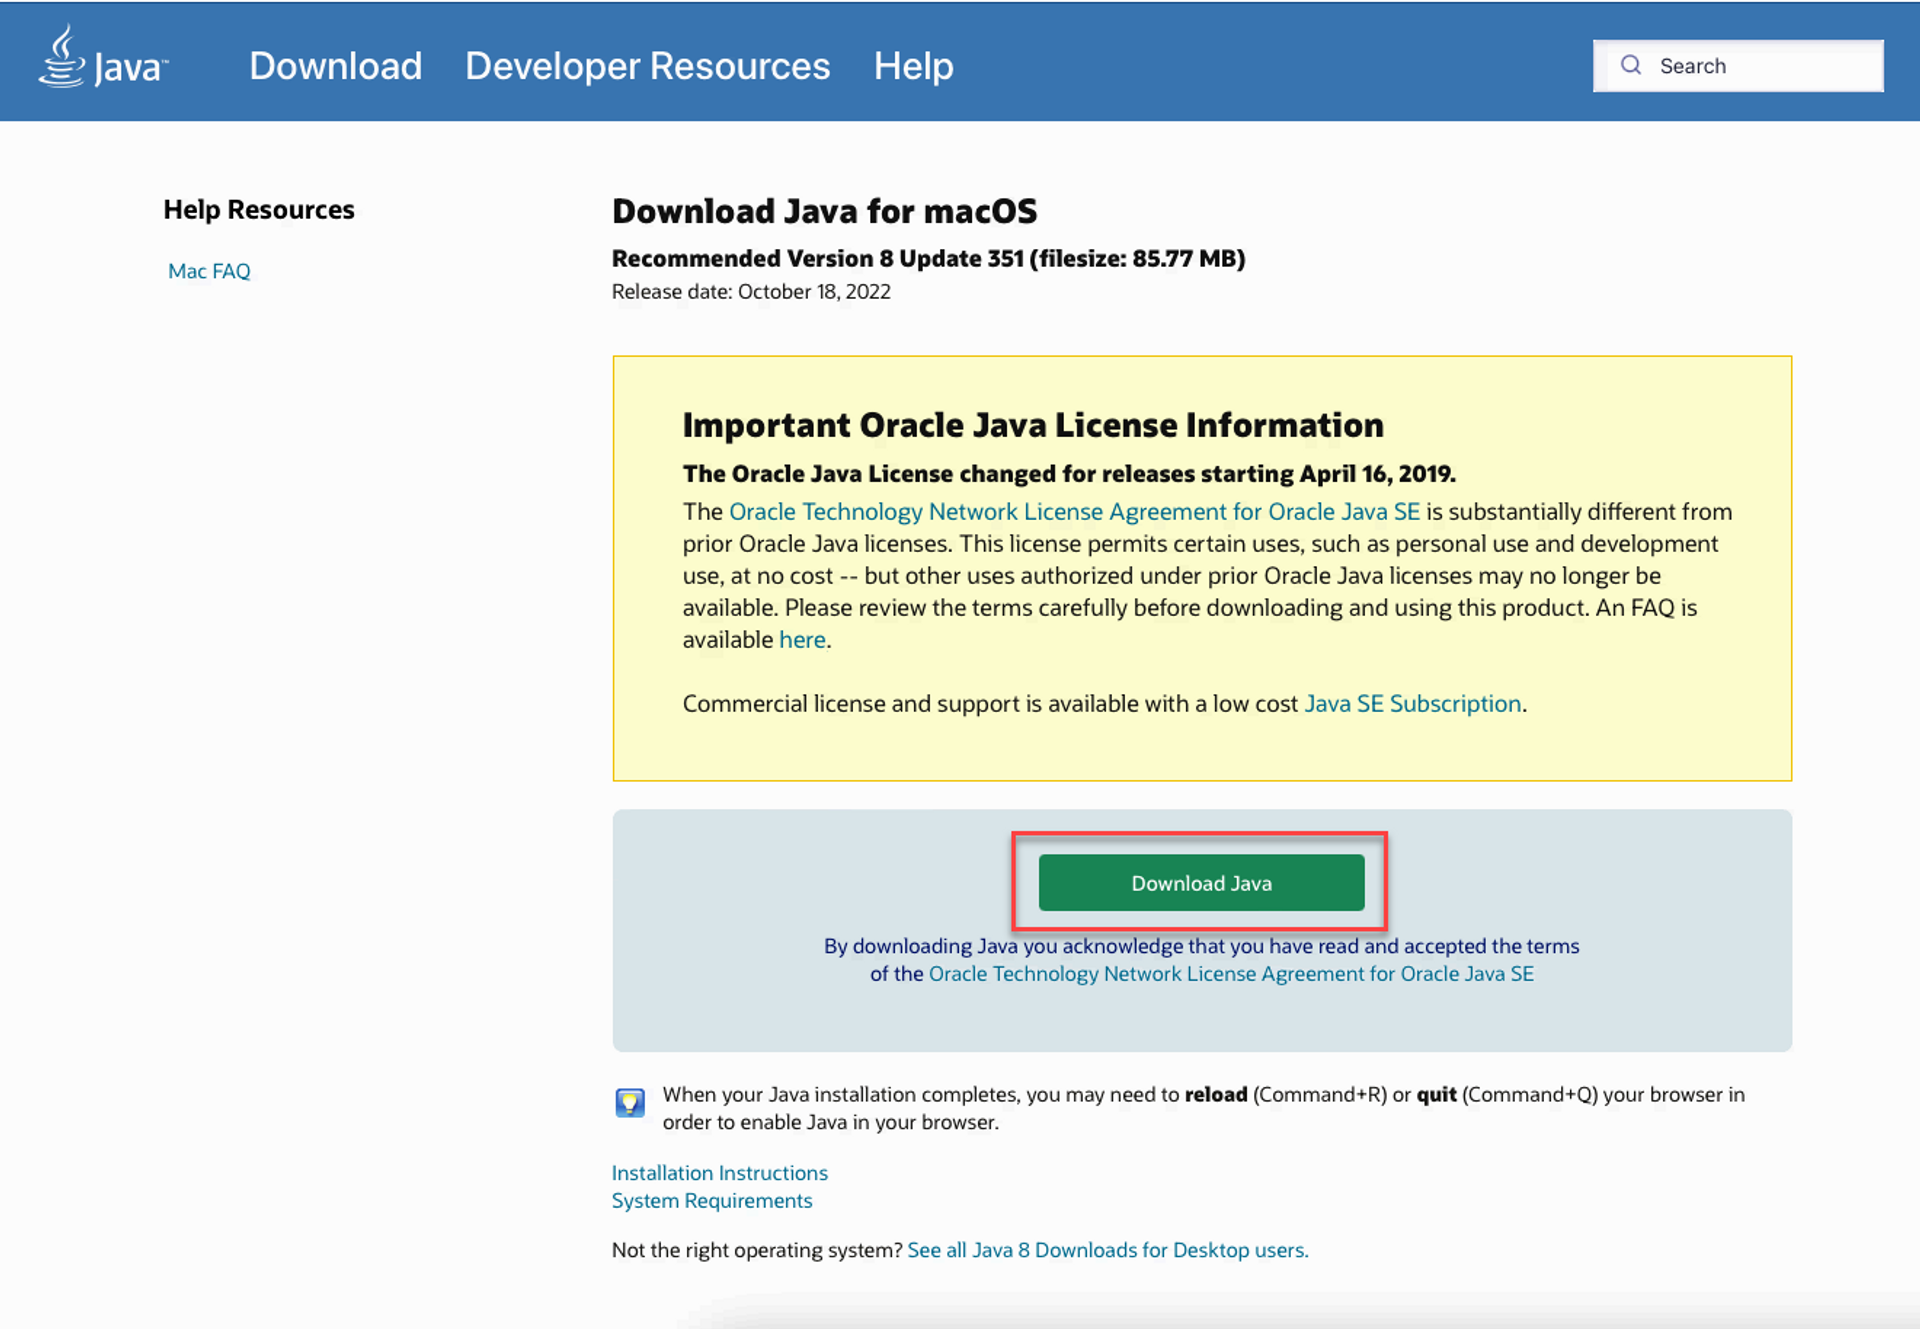Open license agreement link below Download button
Viewport: 1920px width, 1329px height.
coord(1231,974)
